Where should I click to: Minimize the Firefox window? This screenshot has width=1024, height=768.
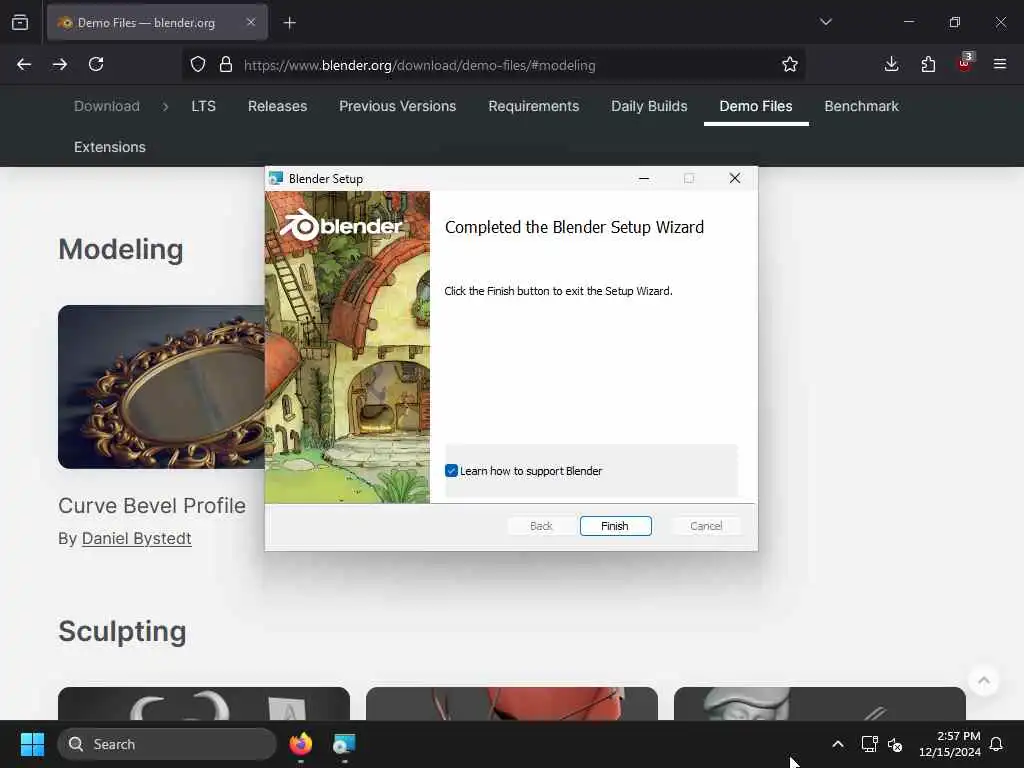[x=909, y=22]
